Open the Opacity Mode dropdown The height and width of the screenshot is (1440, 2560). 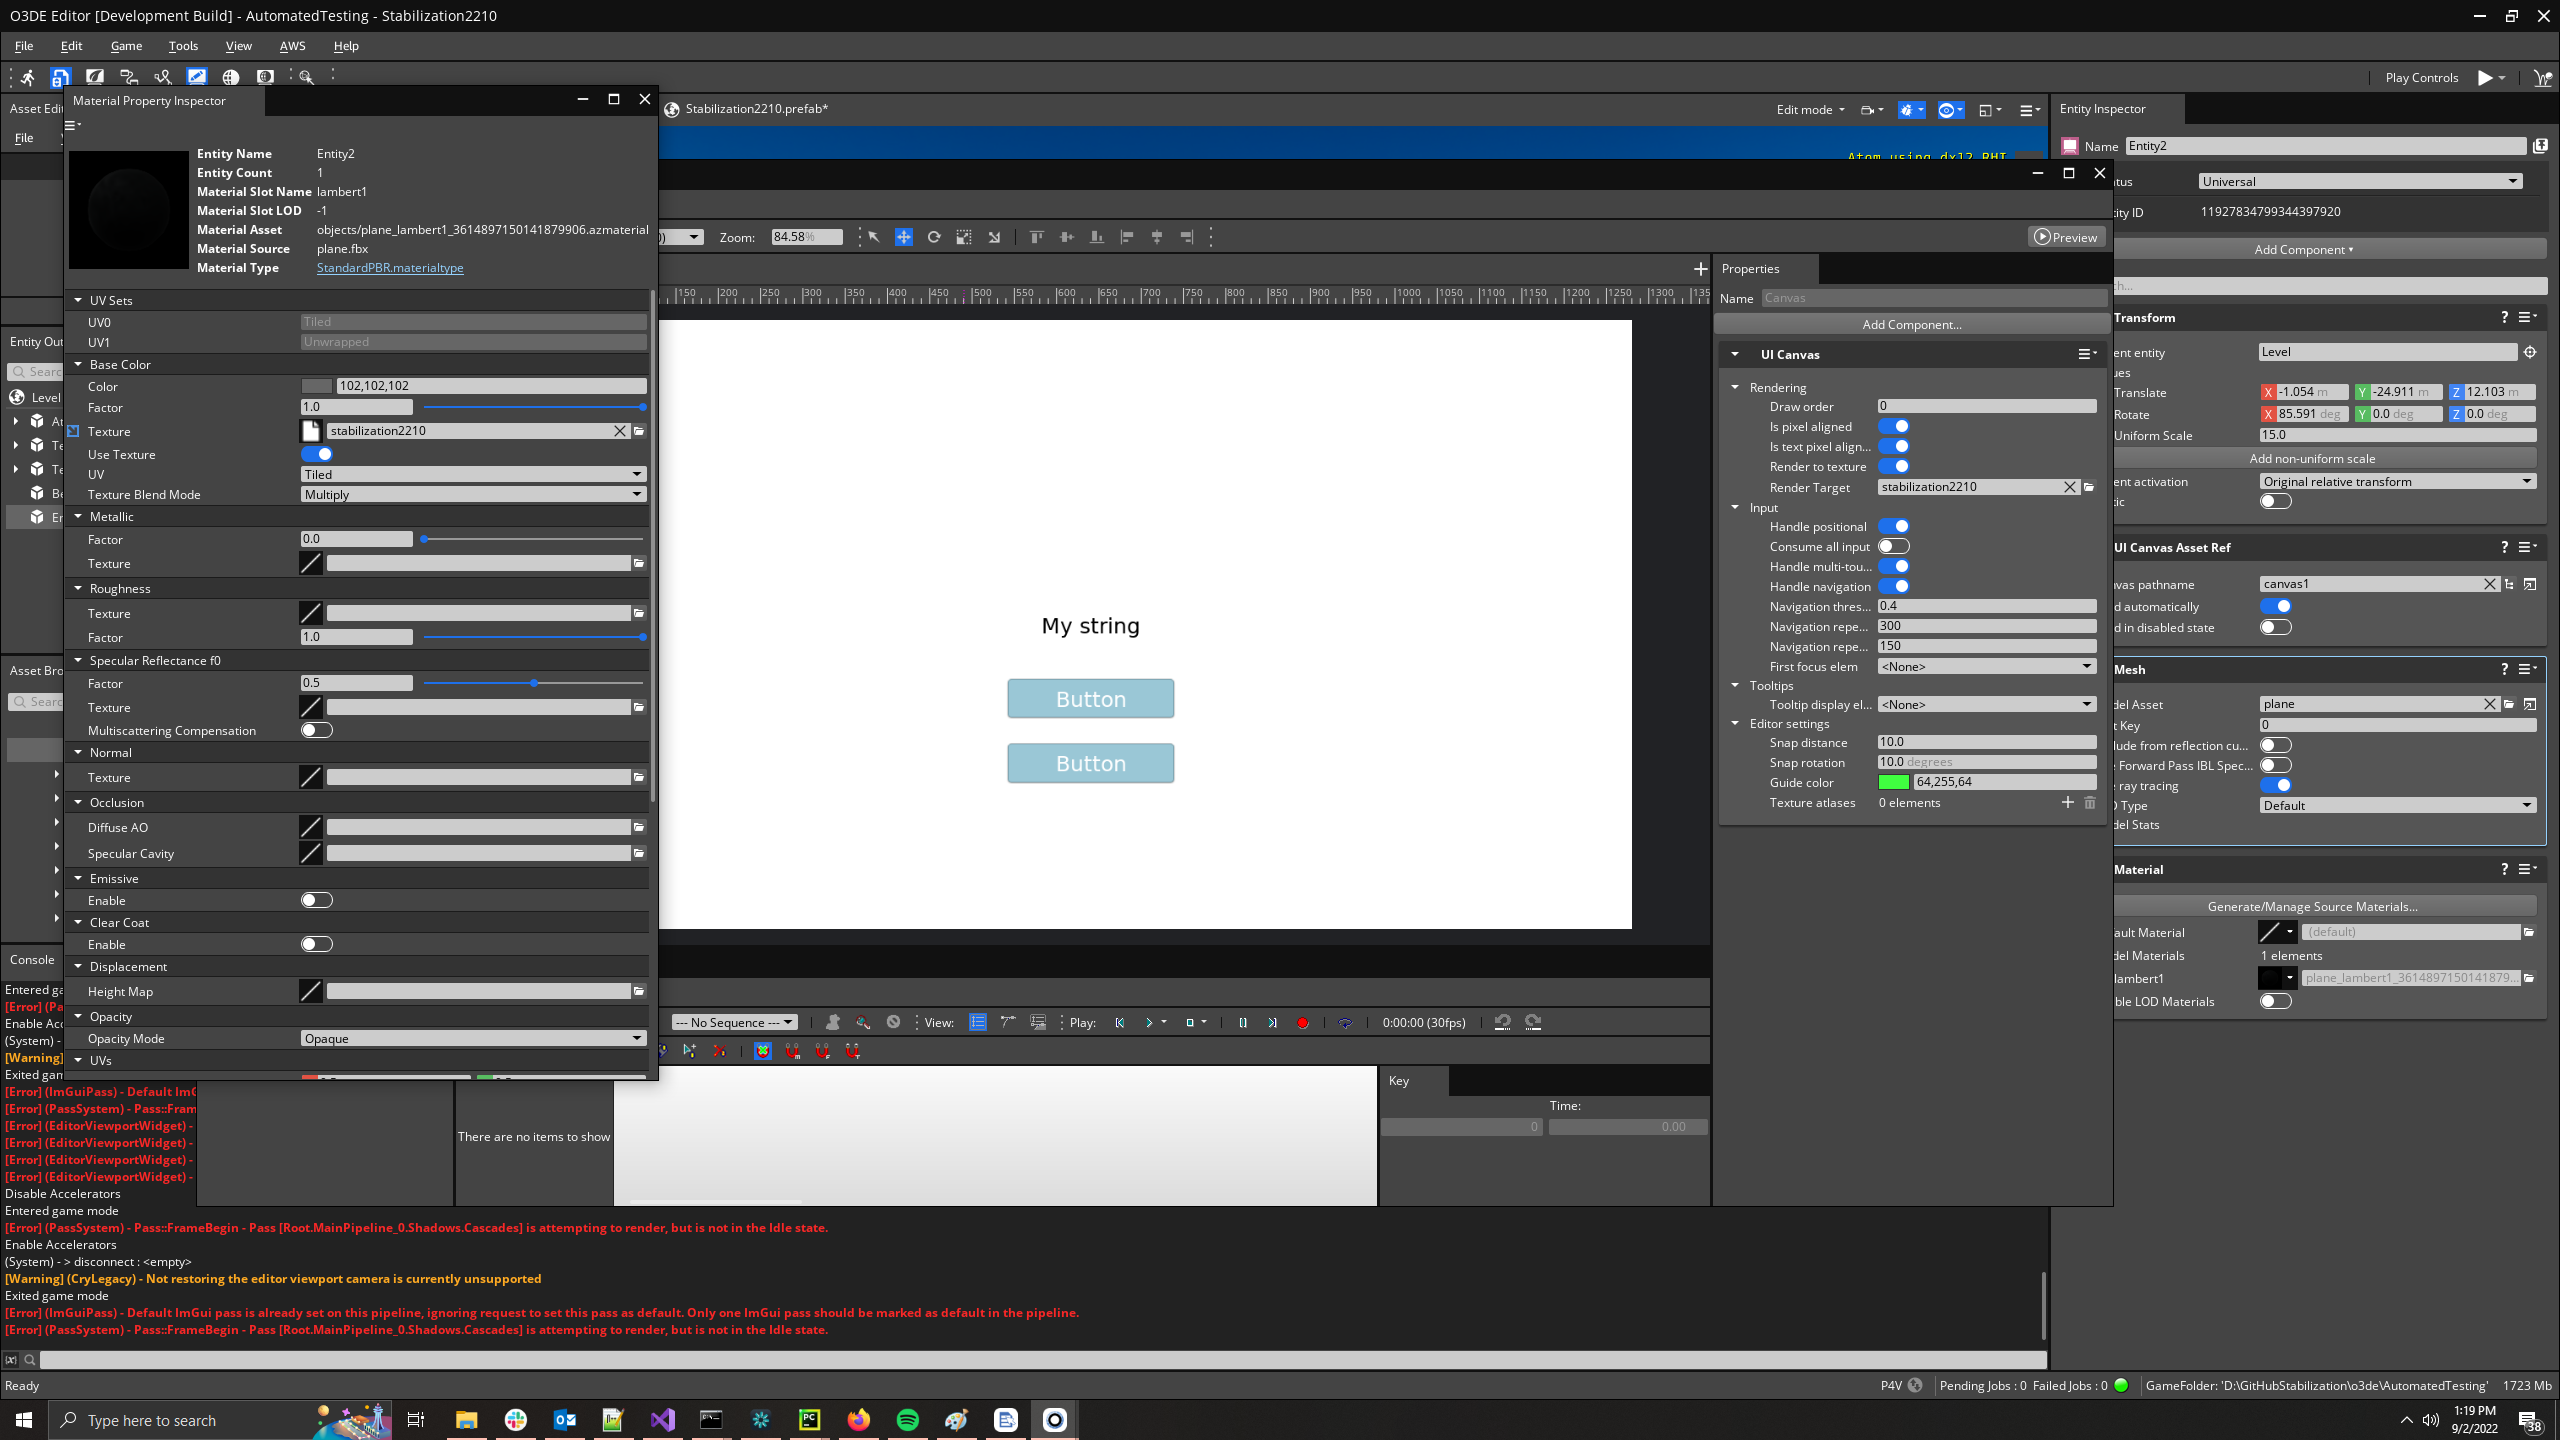(473, 1038)
